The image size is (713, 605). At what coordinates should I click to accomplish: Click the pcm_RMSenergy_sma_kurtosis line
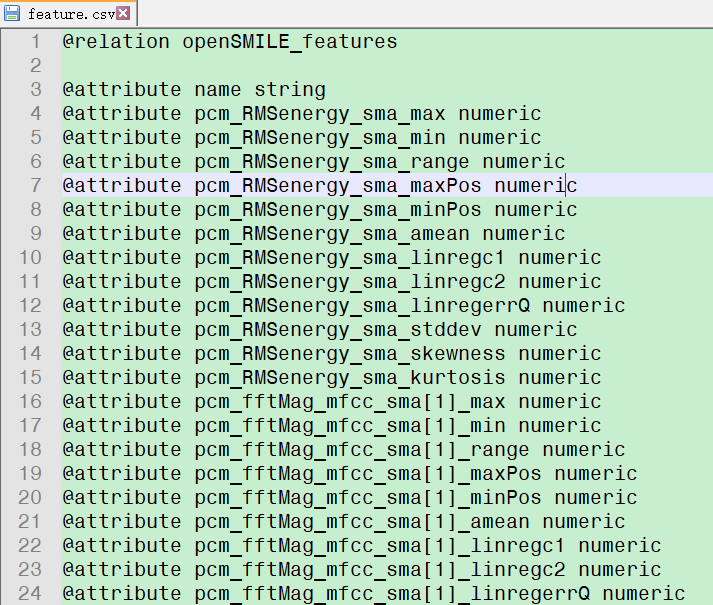point(332,378)
